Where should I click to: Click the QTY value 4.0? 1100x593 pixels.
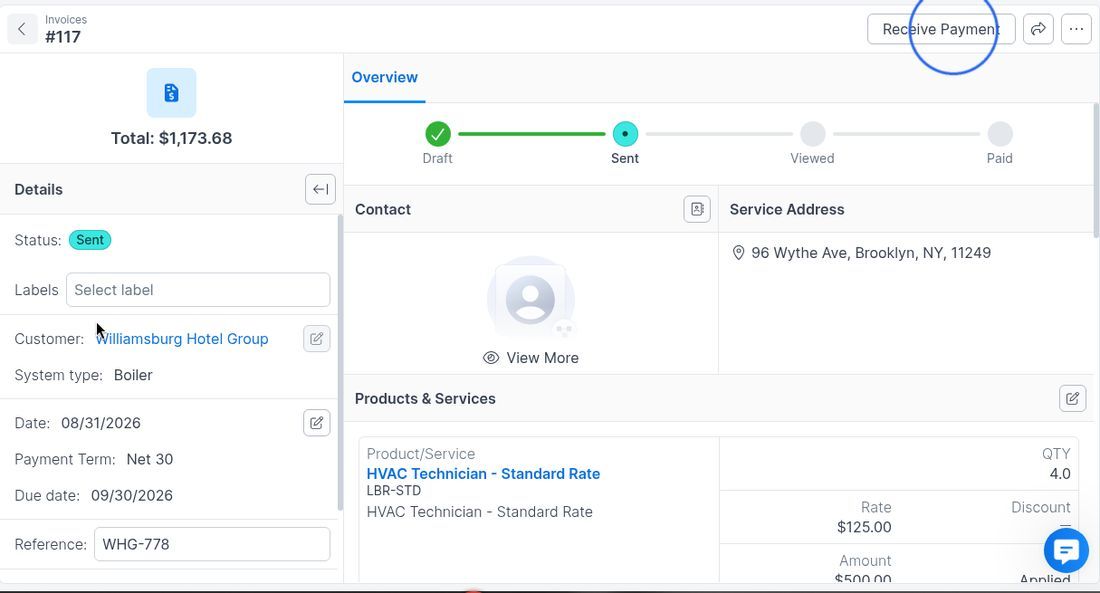(x=1059, y=474)
